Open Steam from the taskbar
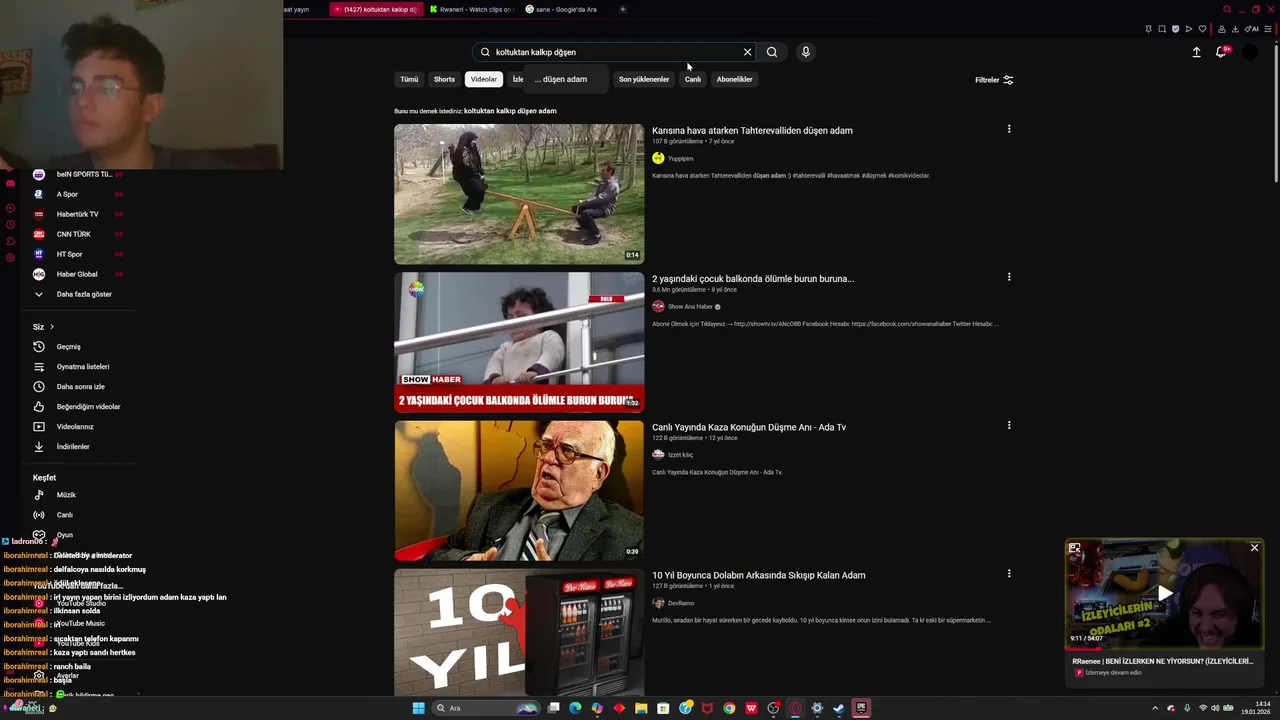 [839, 708]
